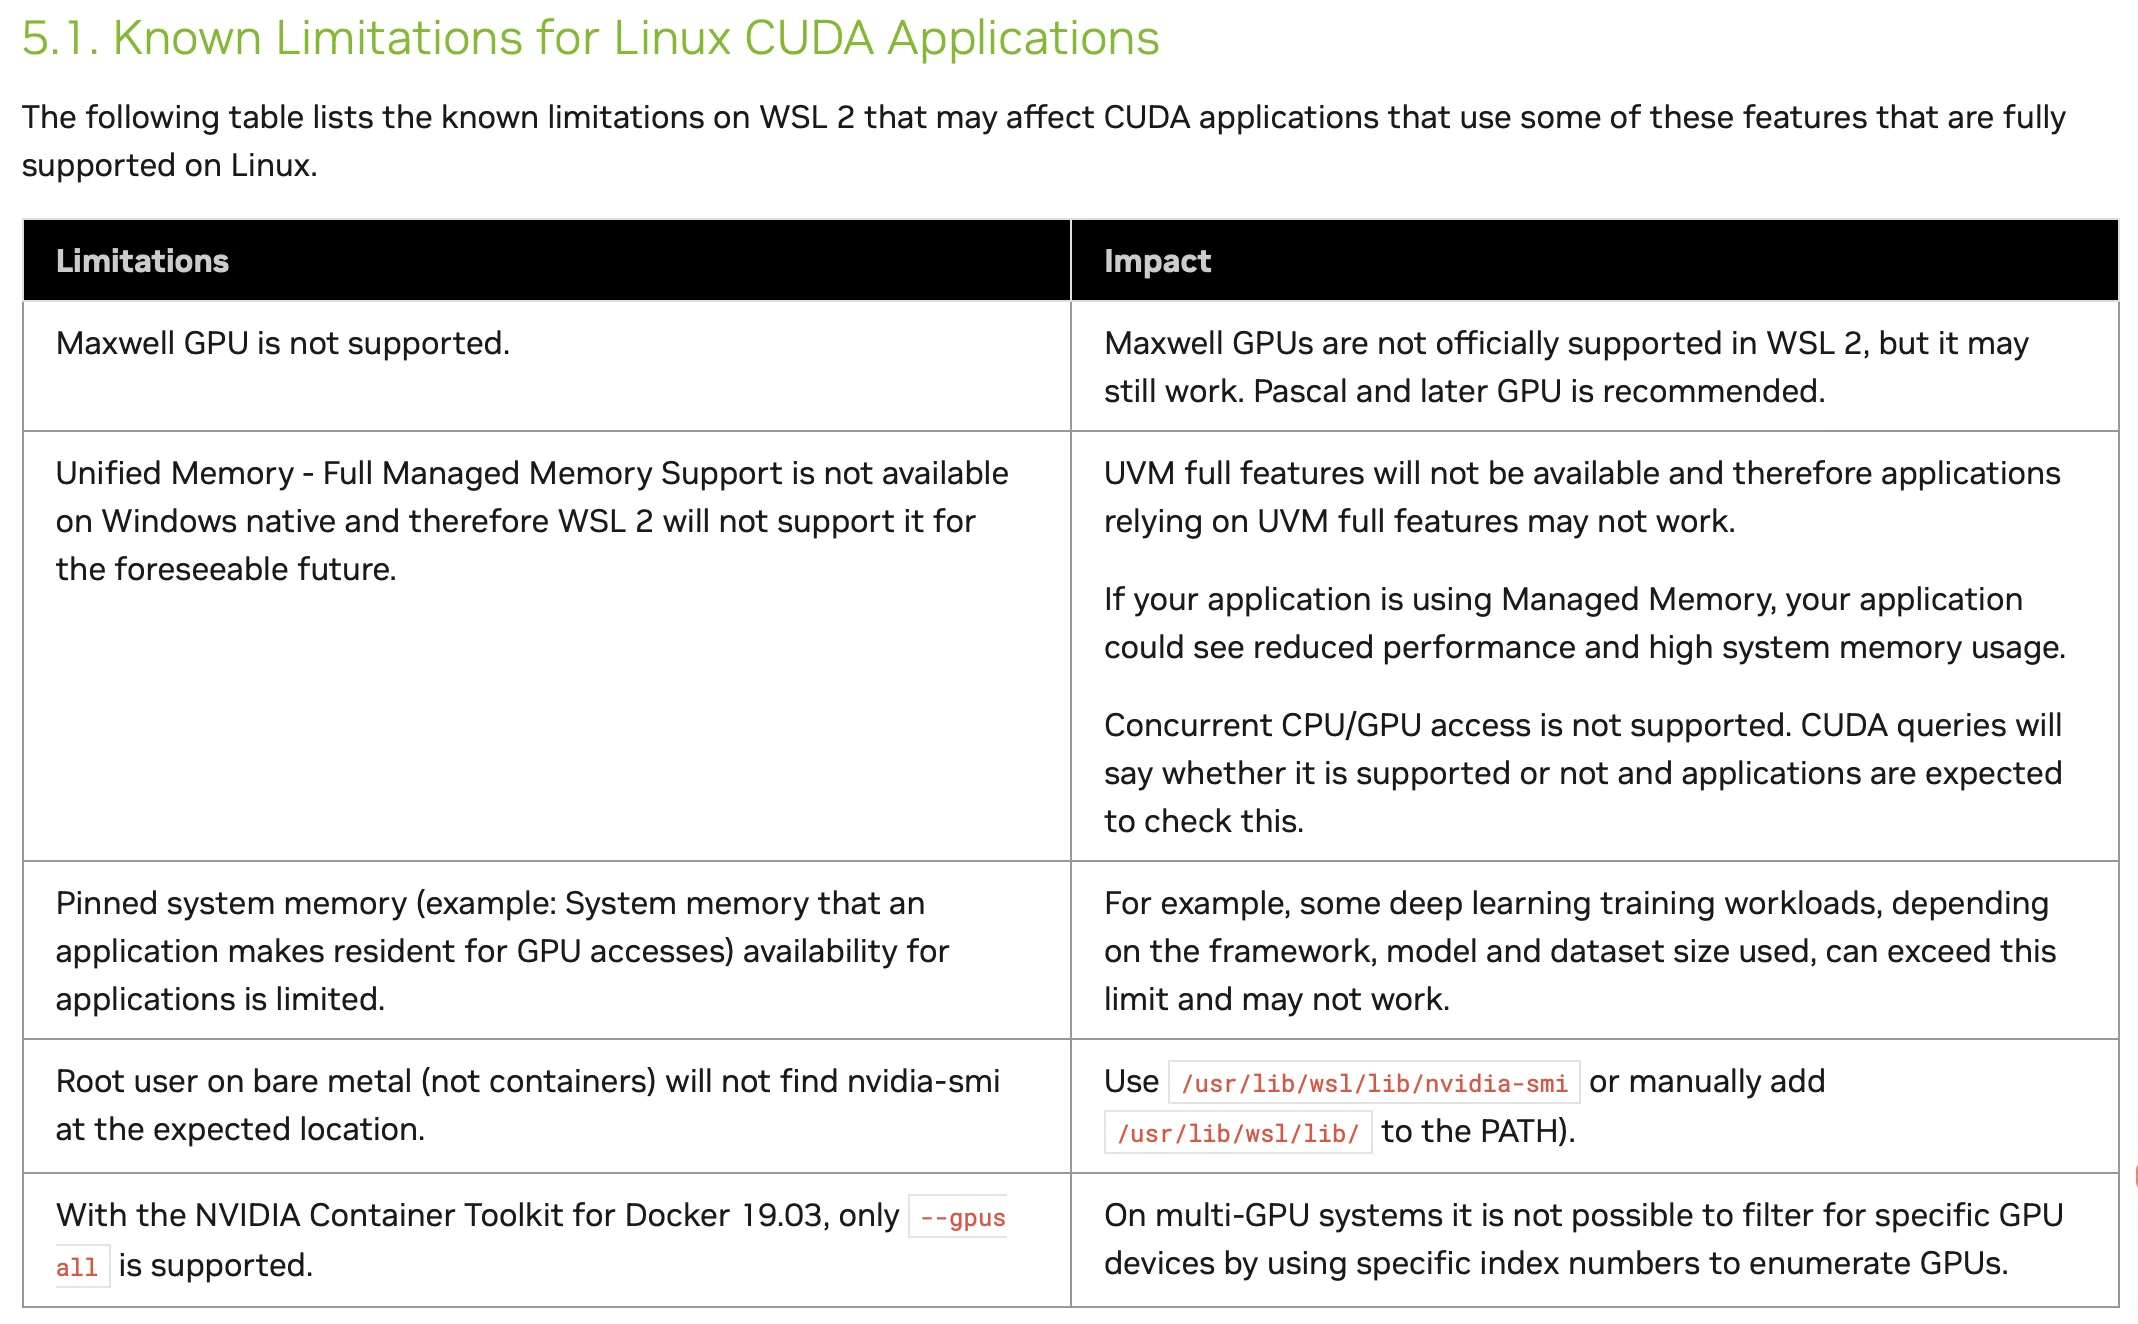Click the /usr/lib/wsl/lib/ path code snippet

click(x=1237, y=1133)
